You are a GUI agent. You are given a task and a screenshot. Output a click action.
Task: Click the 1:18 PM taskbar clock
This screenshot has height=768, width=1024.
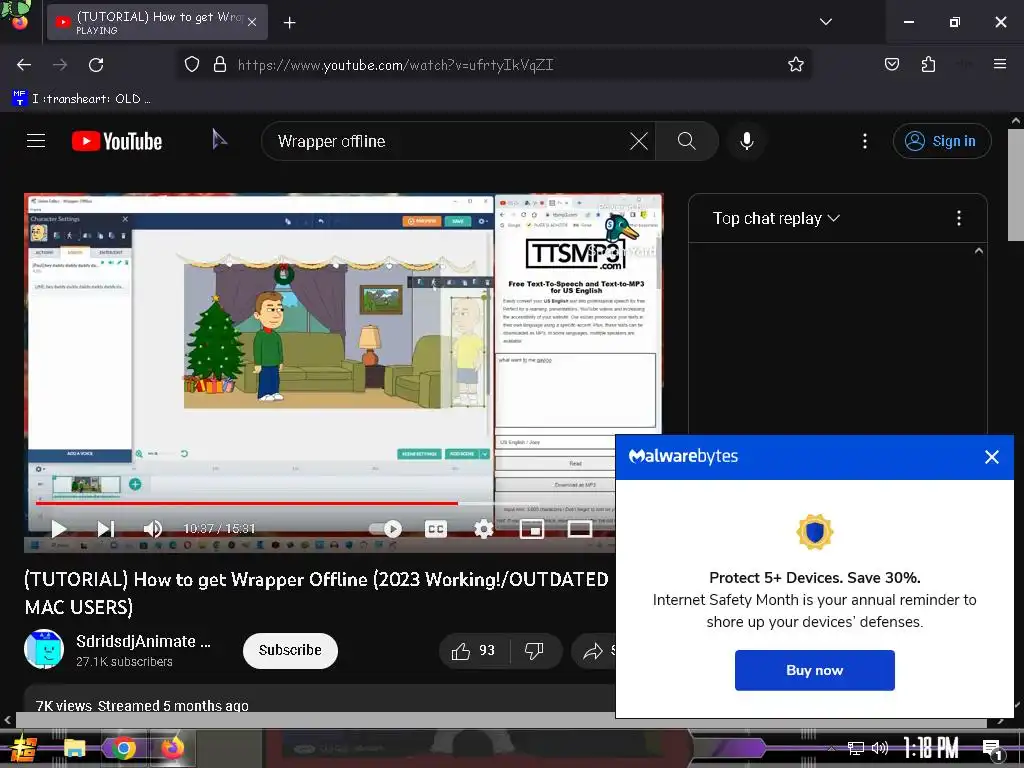click(931, 748)
